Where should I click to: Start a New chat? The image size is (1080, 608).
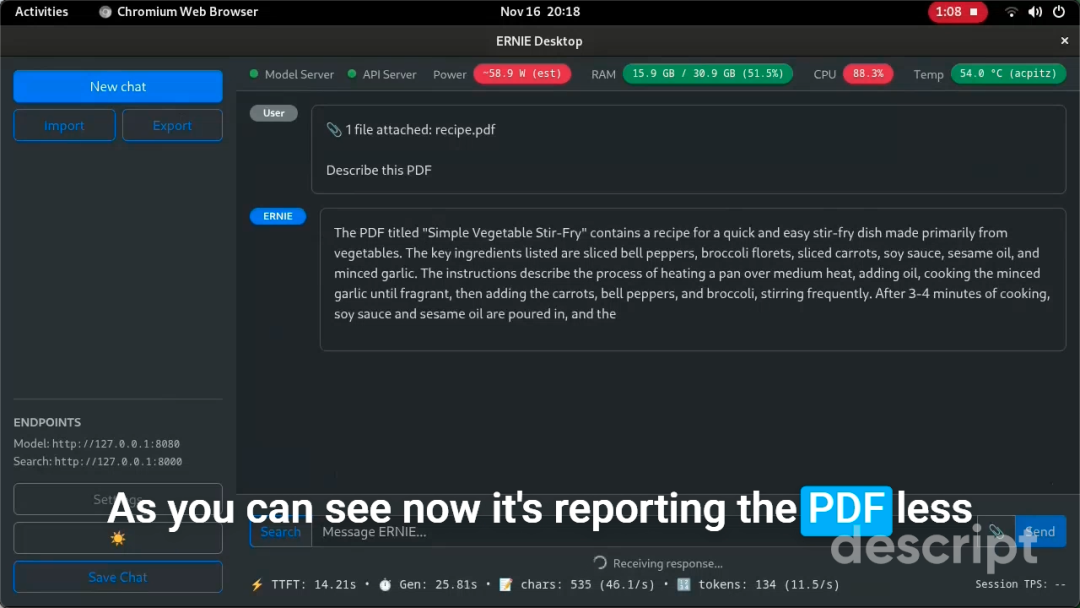[118, 87]
